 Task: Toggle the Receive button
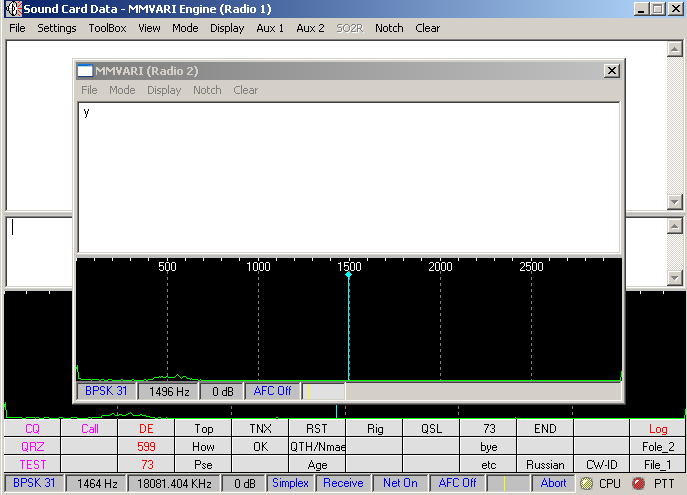(x=343, y=483)
